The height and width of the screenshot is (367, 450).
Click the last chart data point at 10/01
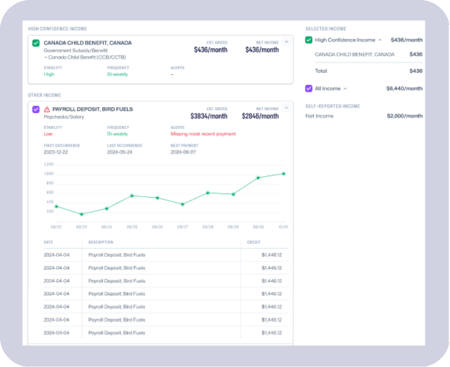284,174
